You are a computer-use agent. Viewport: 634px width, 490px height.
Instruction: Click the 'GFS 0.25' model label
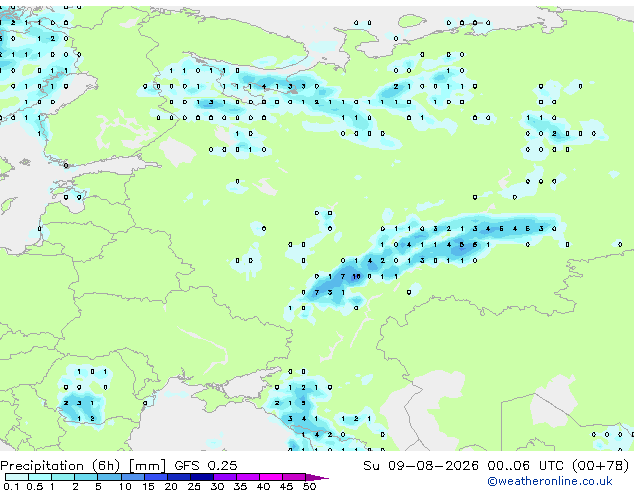(x=206, y=466)
